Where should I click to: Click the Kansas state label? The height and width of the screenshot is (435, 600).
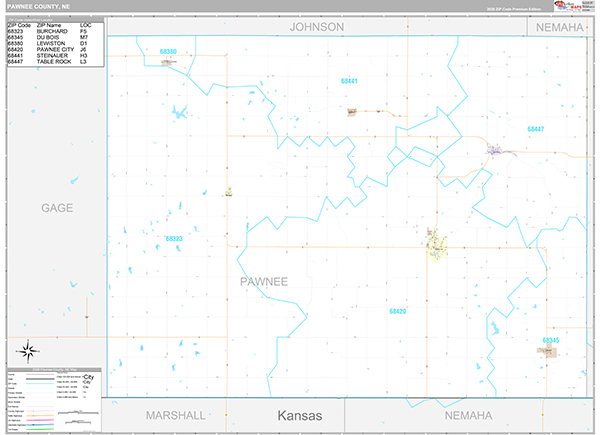coord(300,415)
